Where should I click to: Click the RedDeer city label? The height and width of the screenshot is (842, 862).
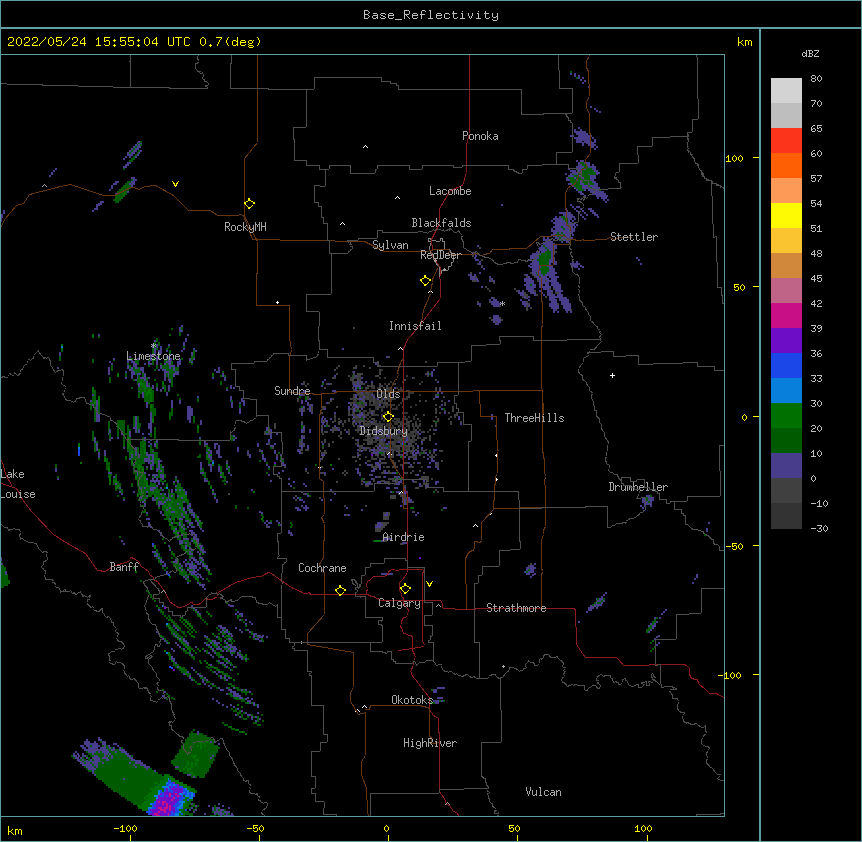[x=440, y=255]
